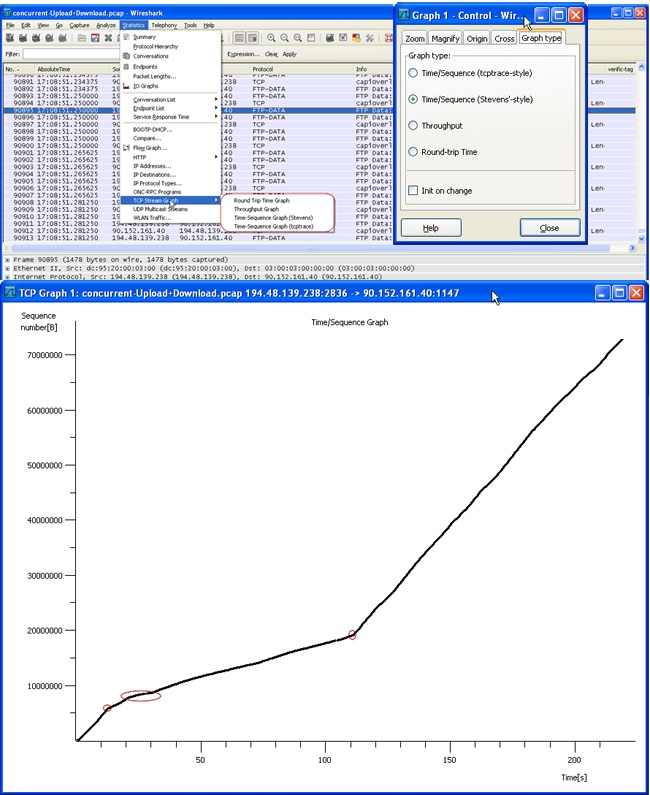Stop the running capture icon
The height and width of the screenshot is (795, 650).
(x=49, y=38)
